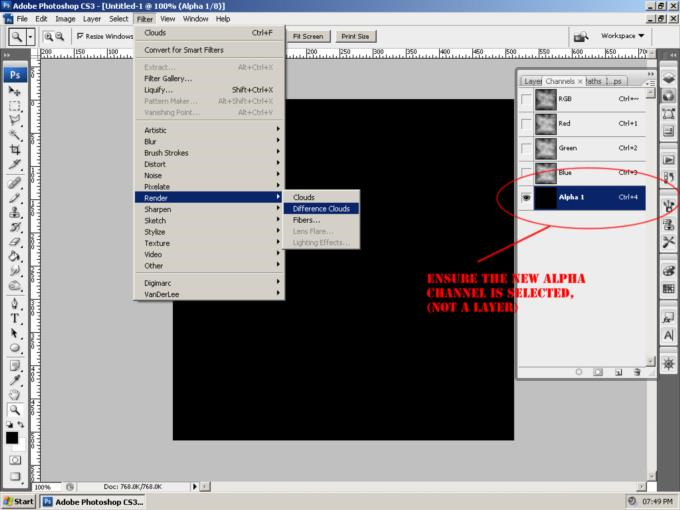This screenshot has width=680, height=510.
Task: Reset default foreground and background colors
Action: point(10,425)
